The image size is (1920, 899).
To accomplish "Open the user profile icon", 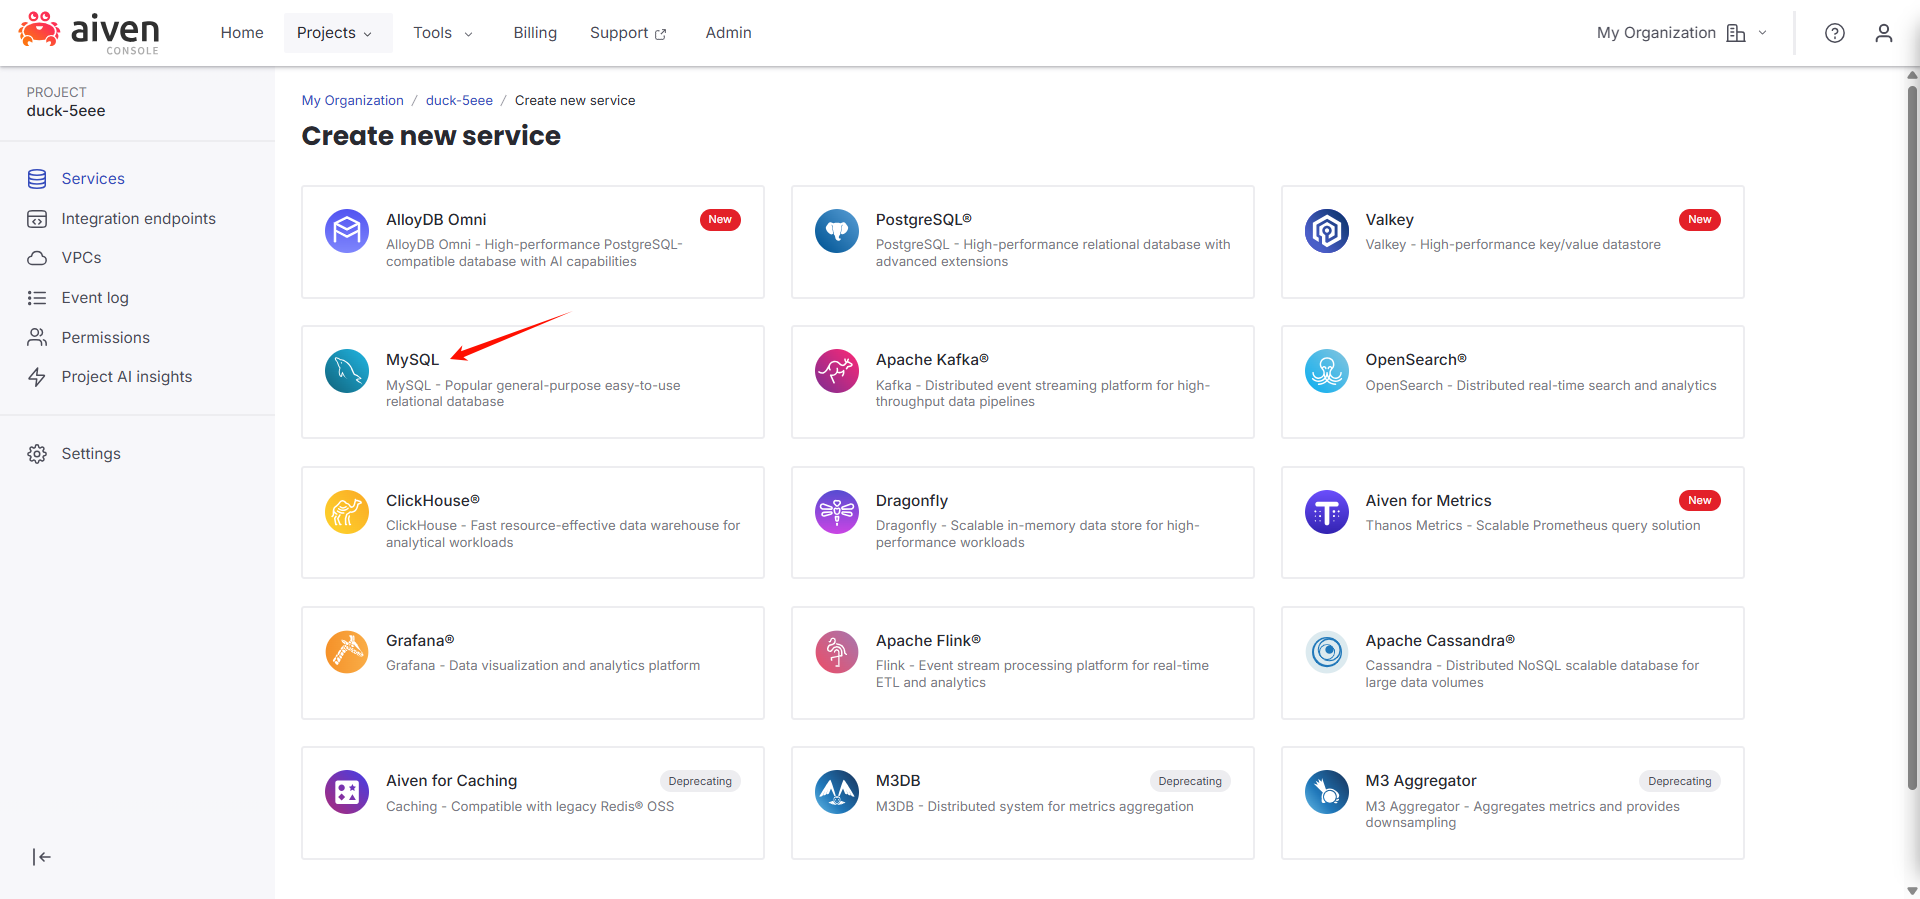I will tap(1883, 33).
